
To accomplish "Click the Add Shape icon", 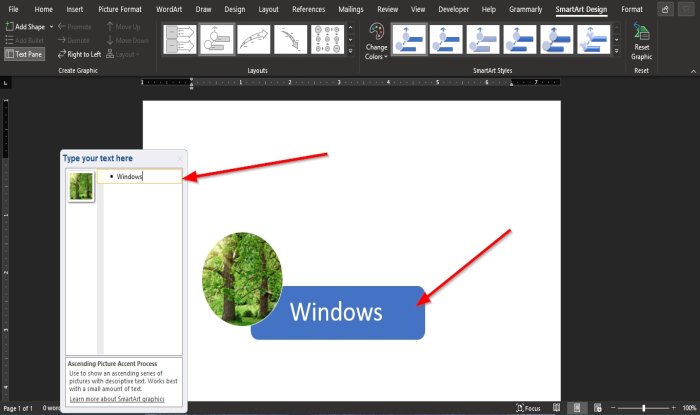I will click(x=9, y=27).
